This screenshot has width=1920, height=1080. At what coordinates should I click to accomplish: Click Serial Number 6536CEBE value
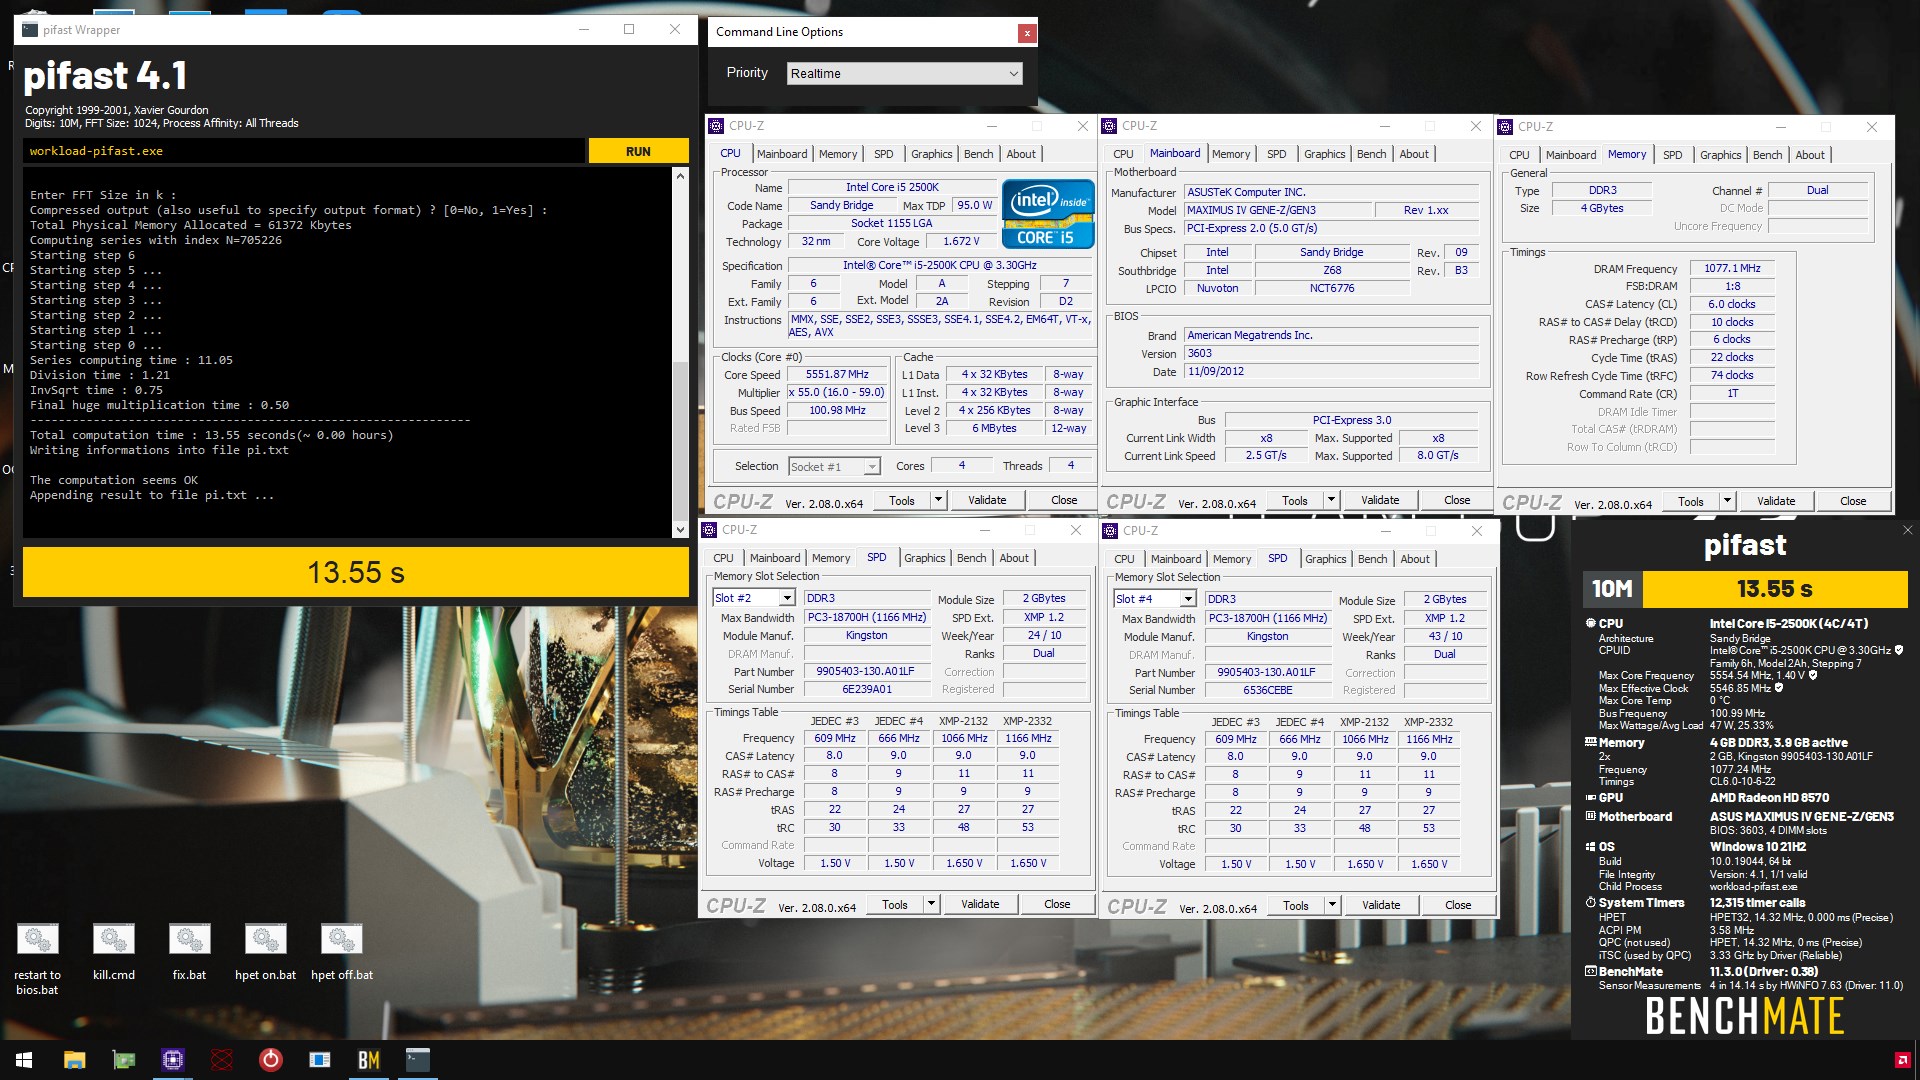(1267, 691)
